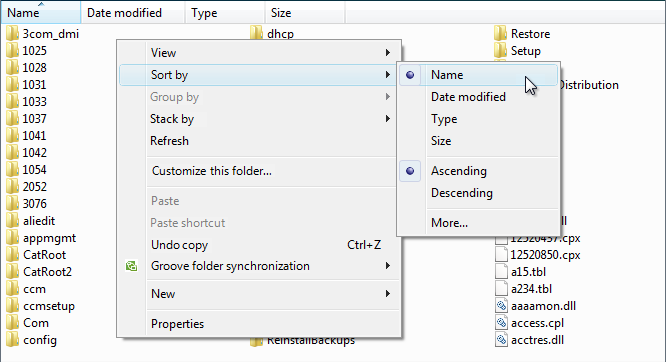Select the 1025 folder icon
This screenshot has width=666, height=362.
point(12,51)
